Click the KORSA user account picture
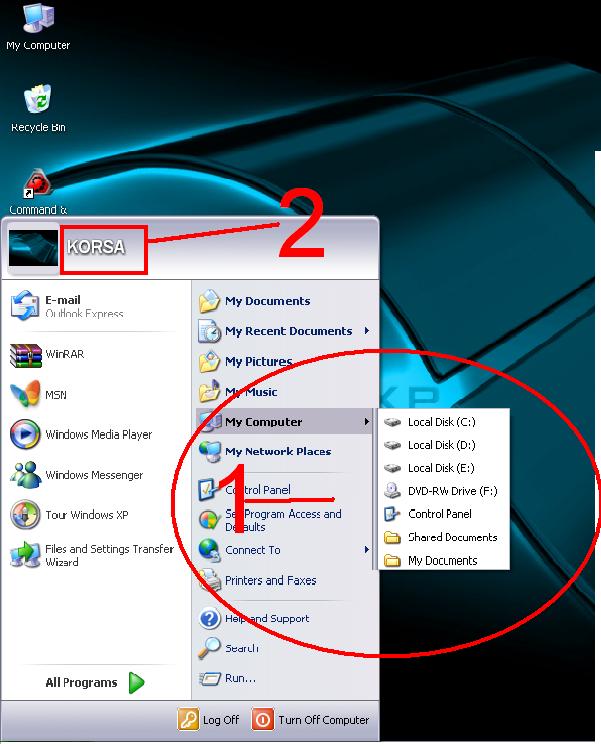Image resolution: width=601 pixels, height=746 pixels. tap(33, 247)
